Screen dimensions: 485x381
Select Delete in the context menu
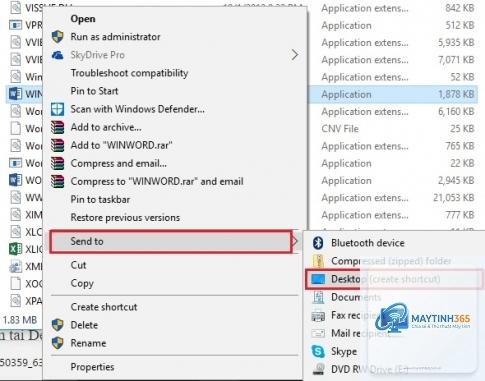click(84, 325)
